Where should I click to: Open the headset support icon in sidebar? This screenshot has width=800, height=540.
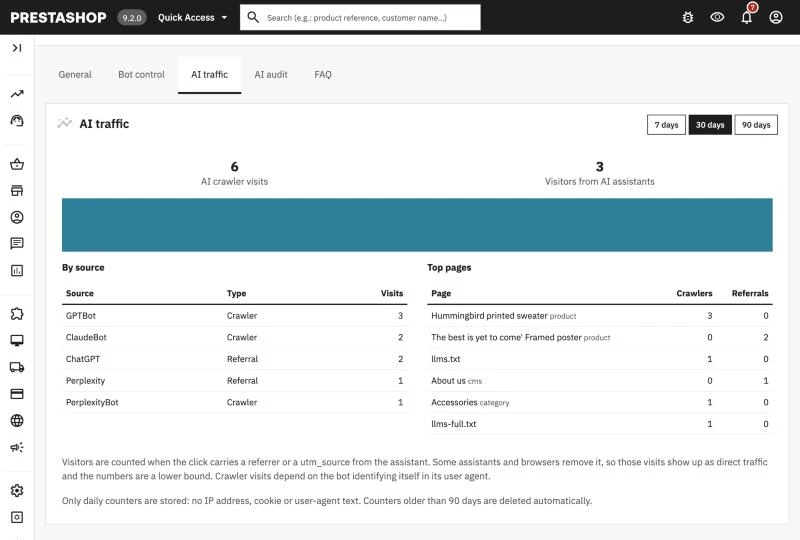coord(17,121)
